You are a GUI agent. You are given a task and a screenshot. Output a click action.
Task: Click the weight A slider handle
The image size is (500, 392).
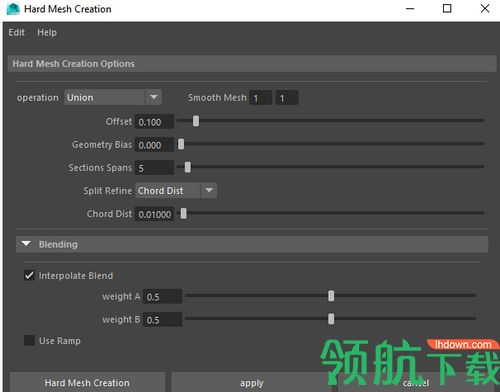click(331, 296)
